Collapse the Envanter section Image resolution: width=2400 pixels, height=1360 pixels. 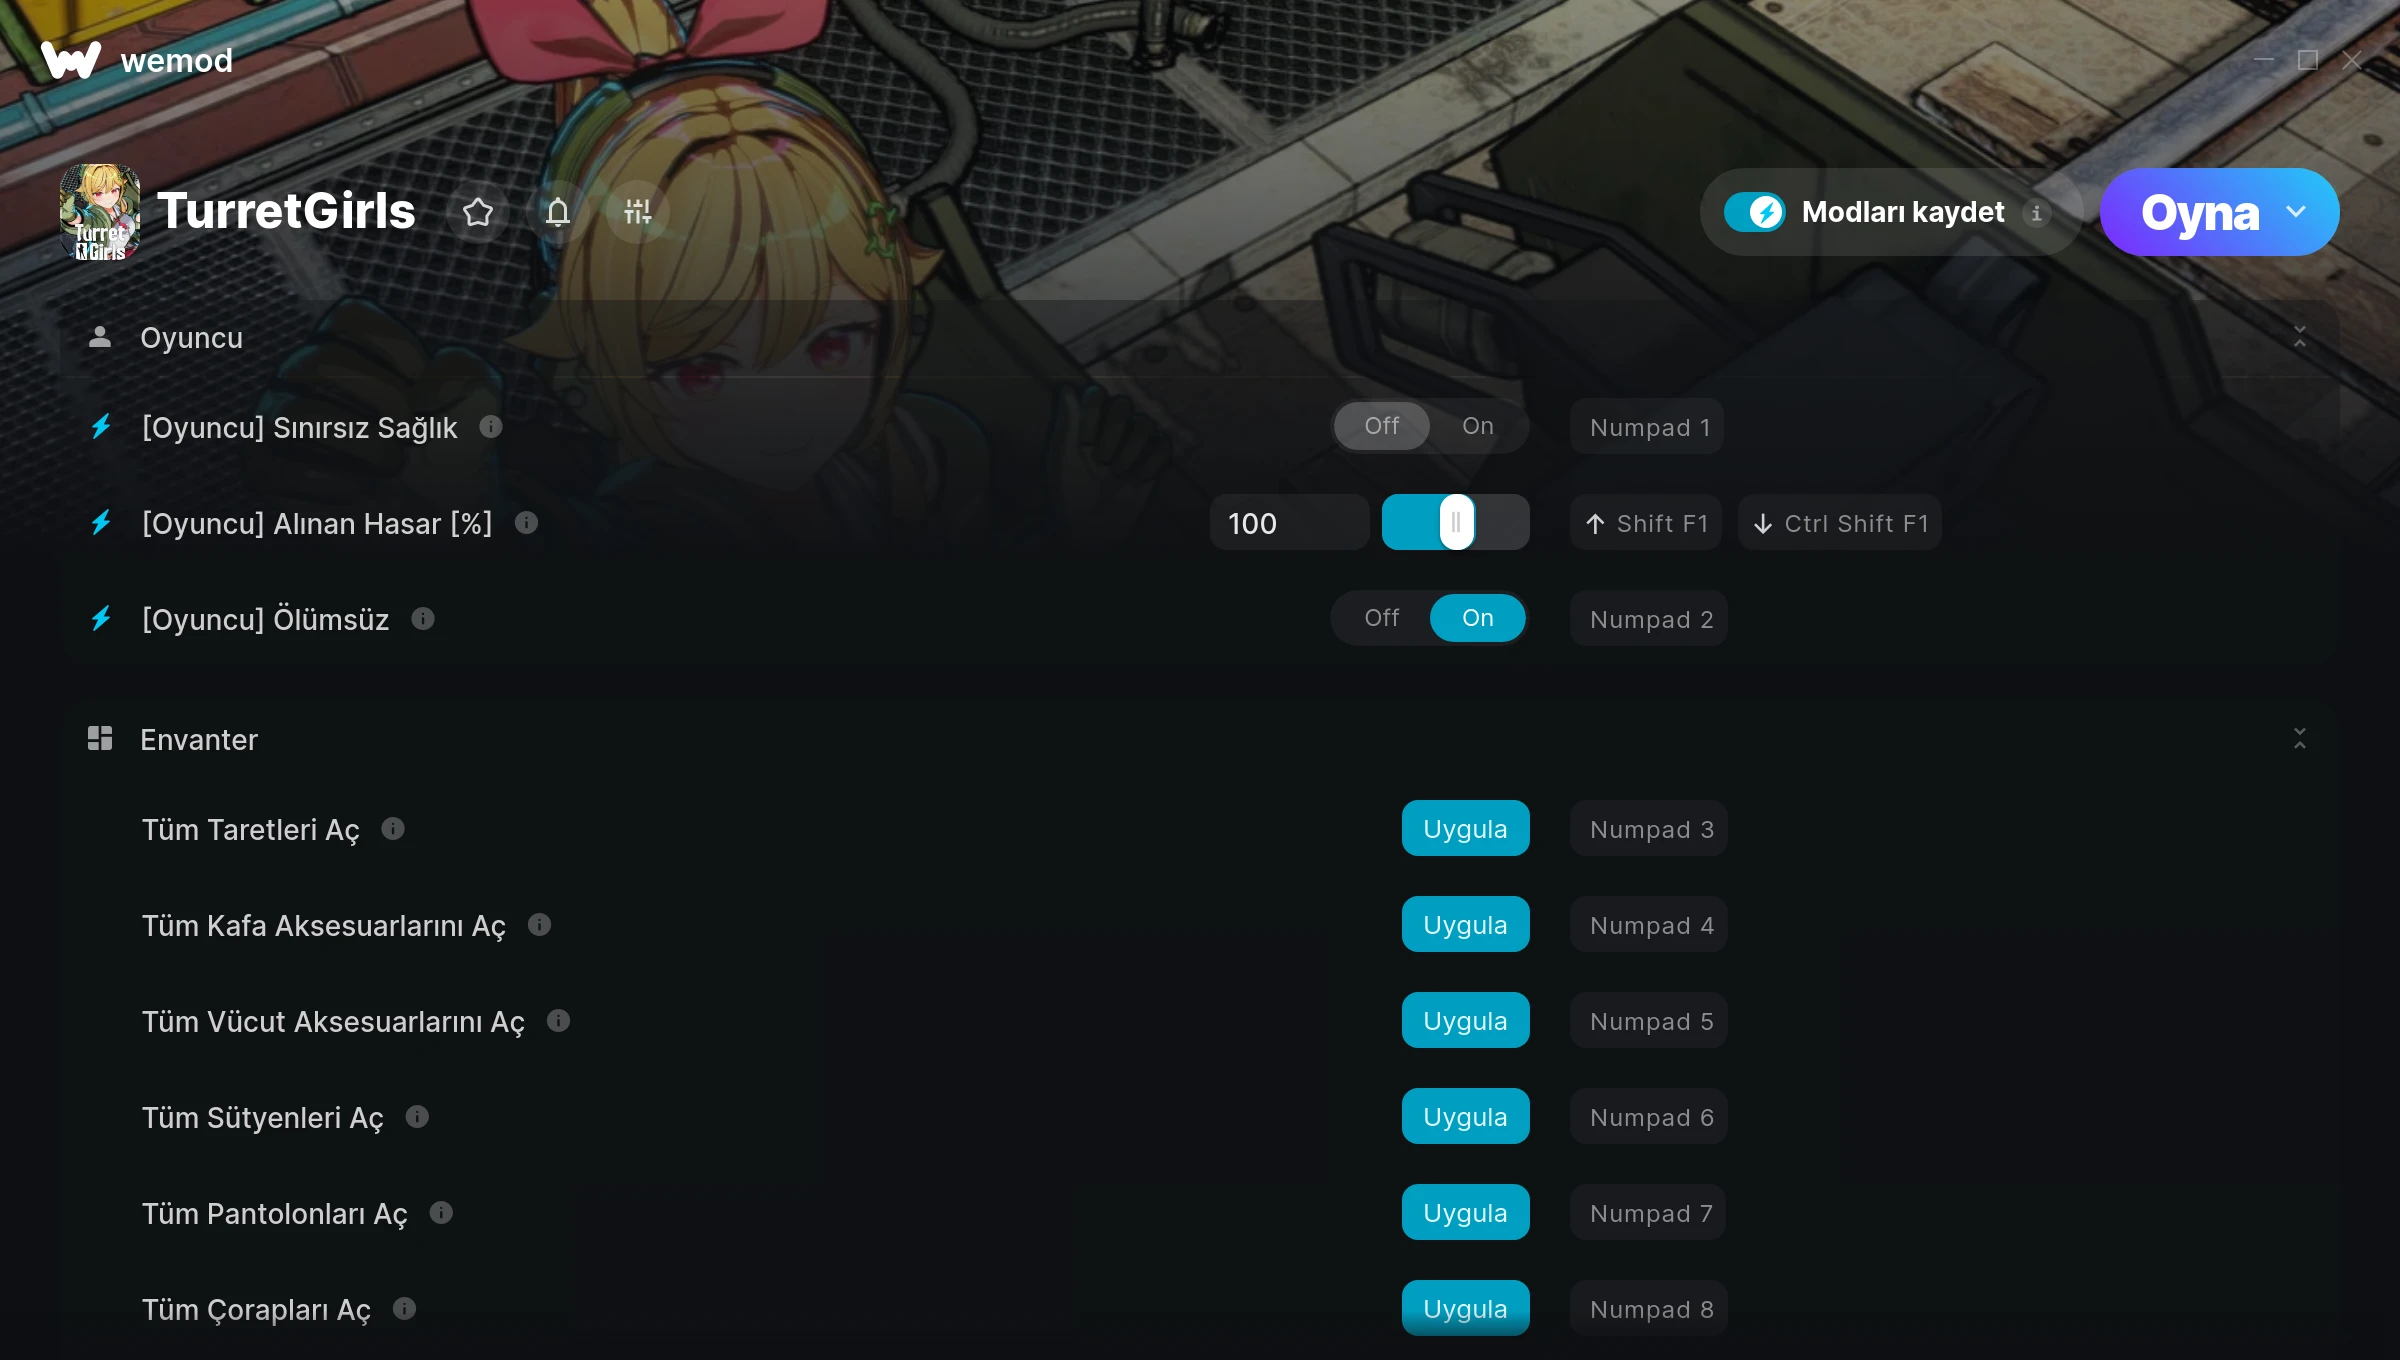tap(2300, 739)
